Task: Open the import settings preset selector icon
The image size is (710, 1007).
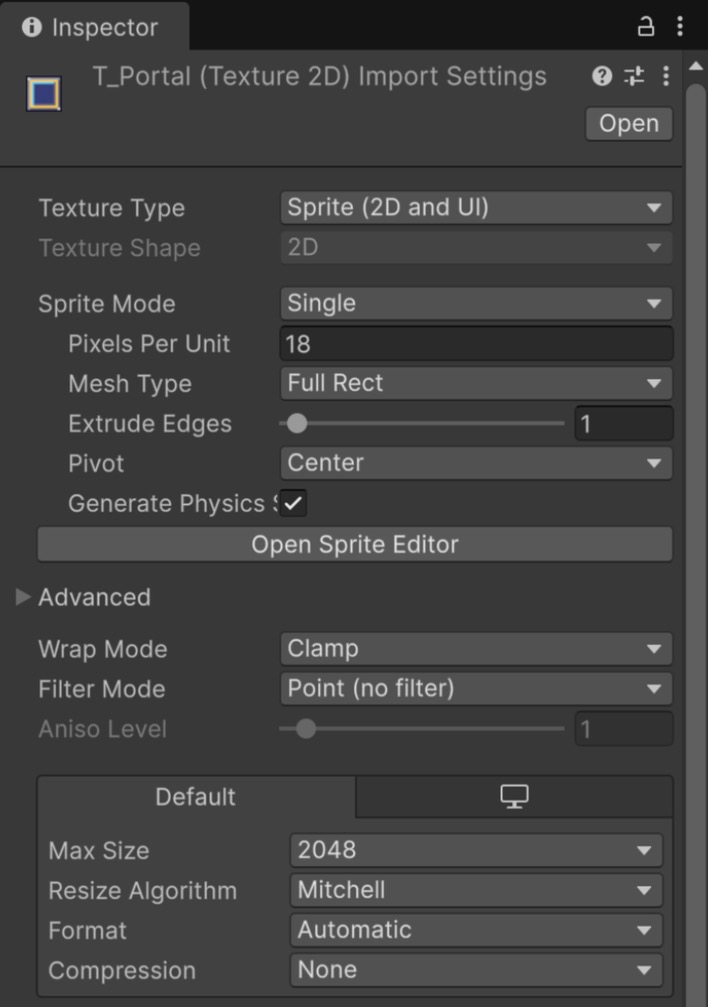Action: (634, 76)
